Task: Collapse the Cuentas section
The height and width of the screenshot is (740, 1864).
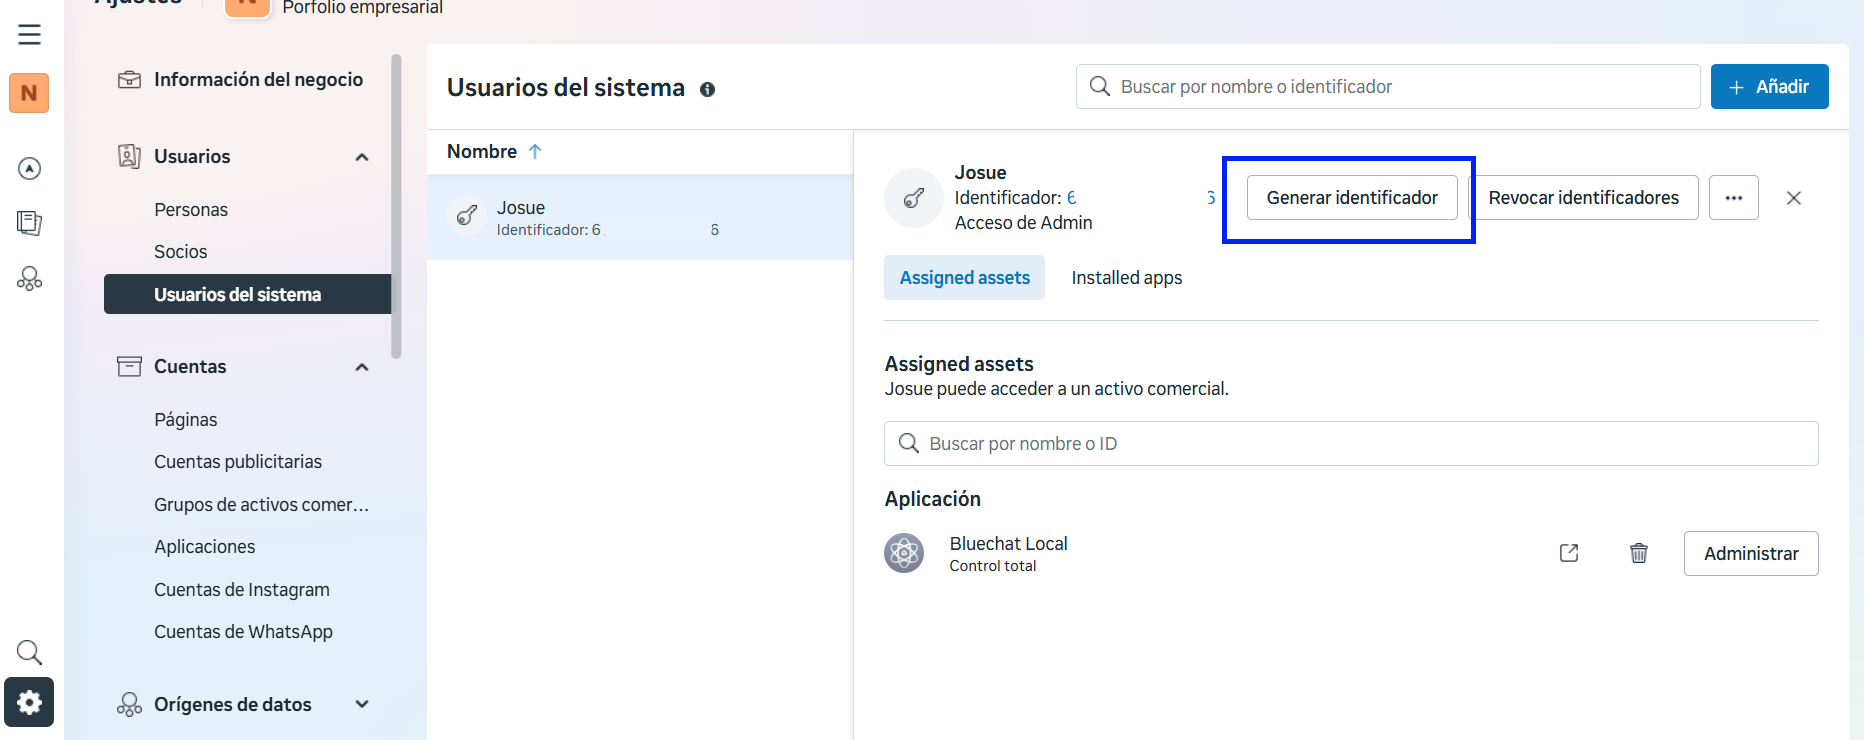Action: [362, 367]
